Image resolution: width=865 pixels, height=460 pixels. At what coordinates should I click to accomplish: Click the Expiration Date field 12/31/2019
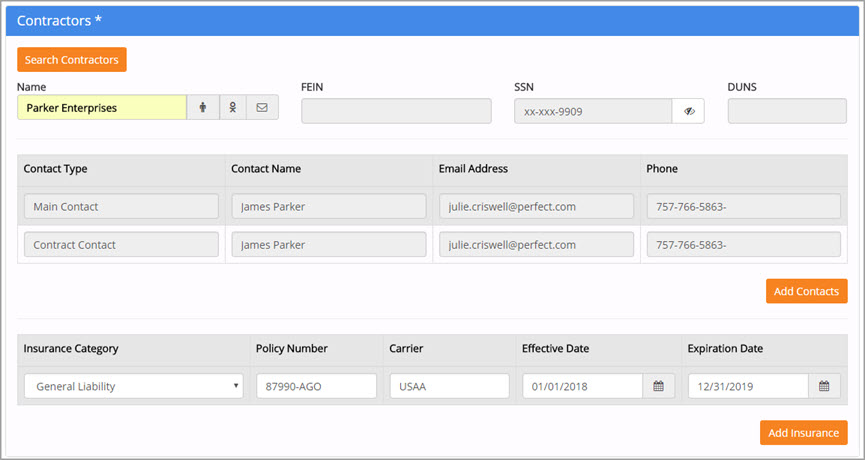[x=748, y=386]
